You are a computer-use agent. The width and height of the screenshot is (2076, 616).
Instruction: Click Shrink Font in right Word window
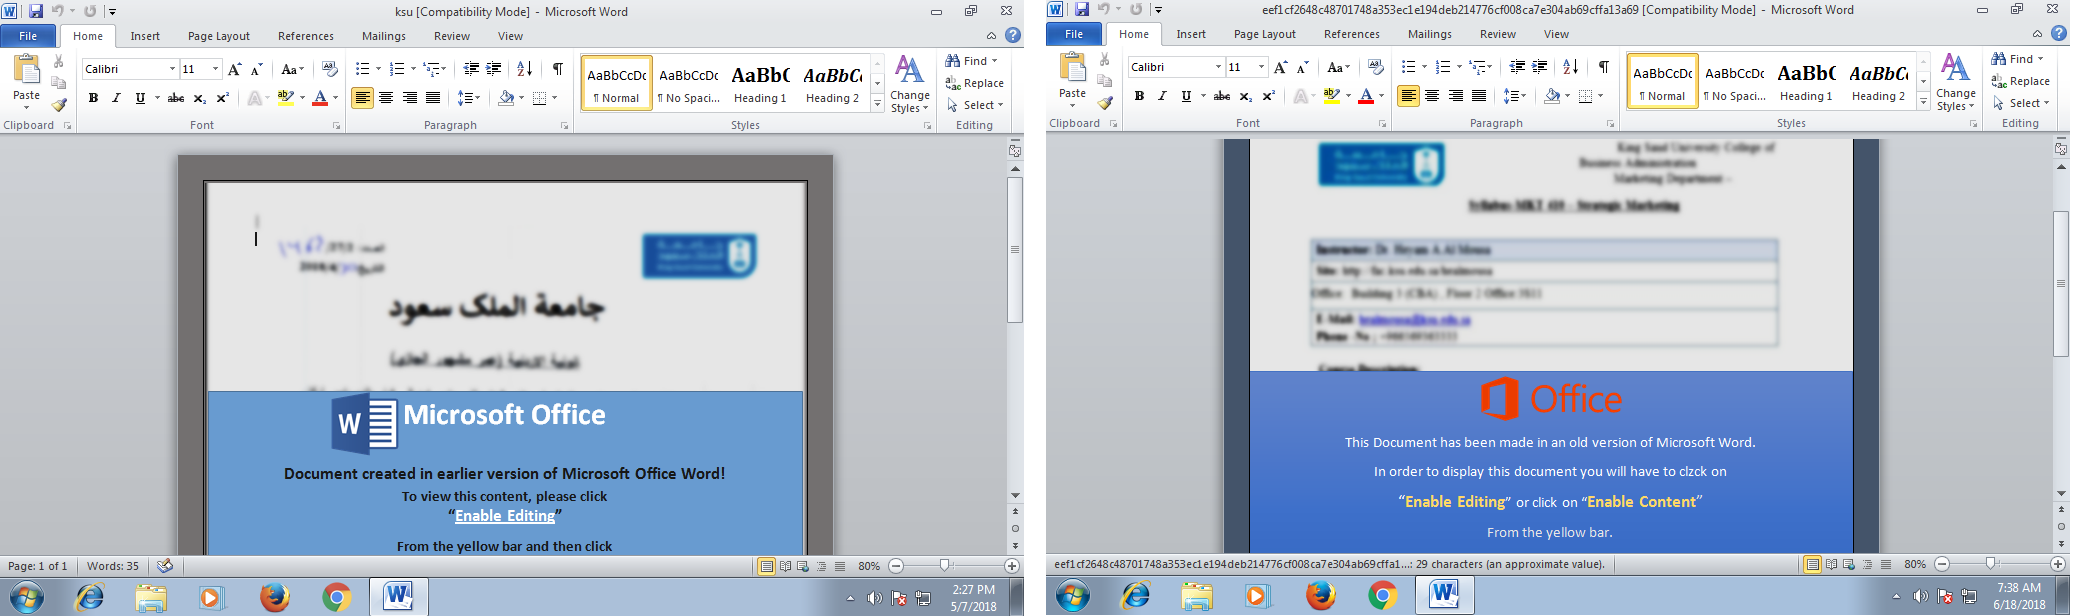(x=1303, y=67)
